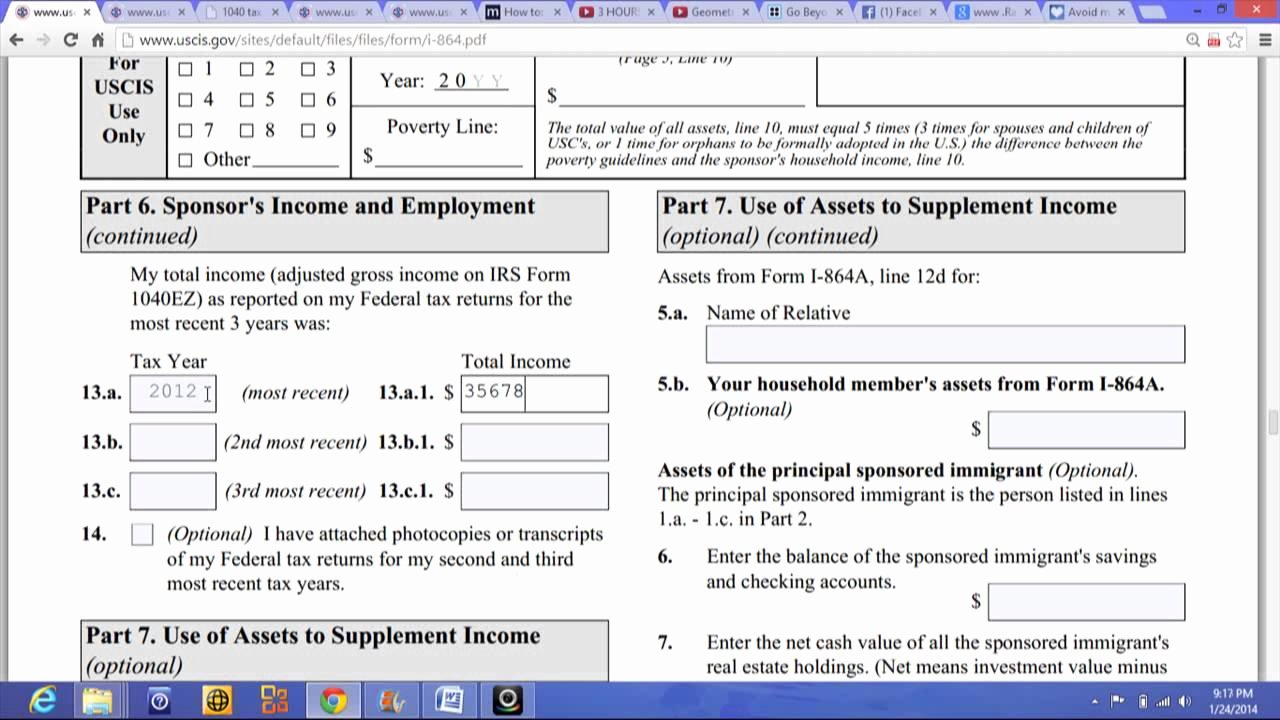
Task: Click the zoom magnifier icon in address bar
Action: coord(1193,40)
